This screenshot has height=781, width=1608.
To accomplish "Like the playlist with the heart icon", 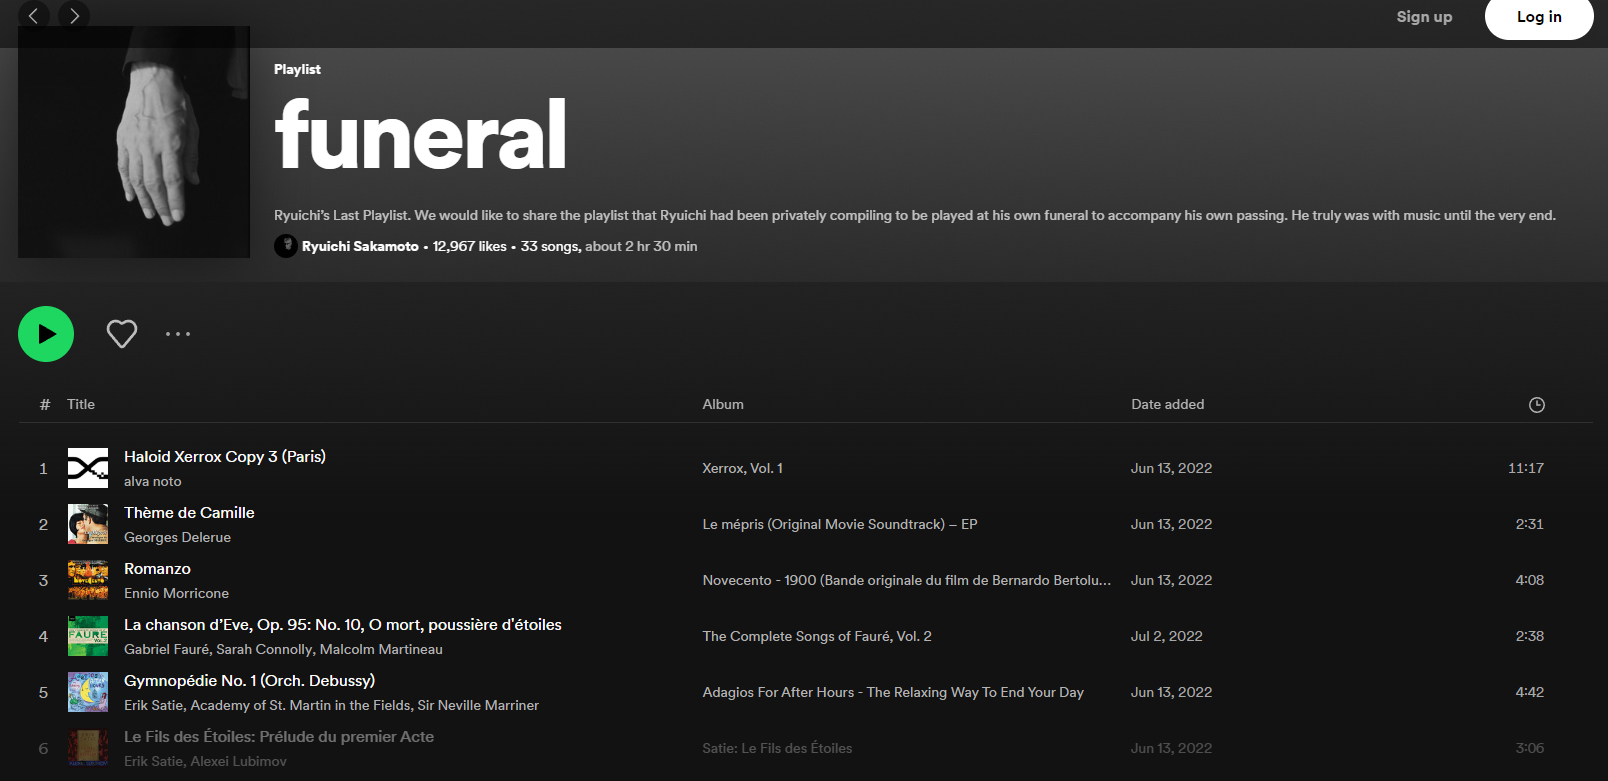I will [x=122, y=334].
